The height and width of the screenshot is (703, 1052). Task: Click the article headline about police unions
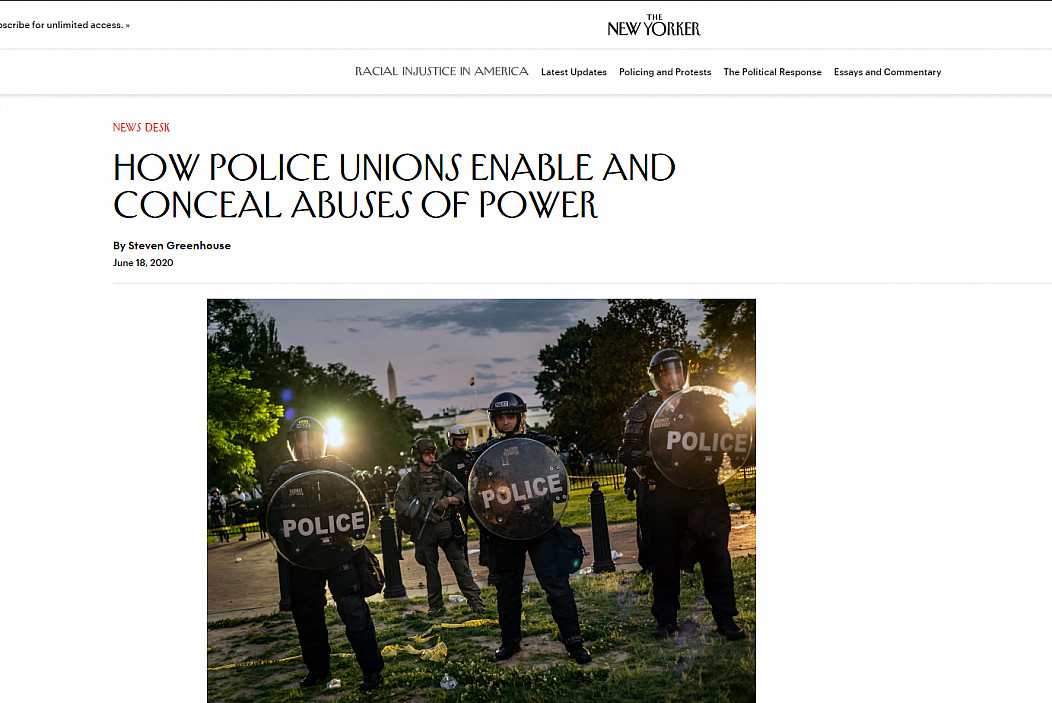click(x=394, y=186)
